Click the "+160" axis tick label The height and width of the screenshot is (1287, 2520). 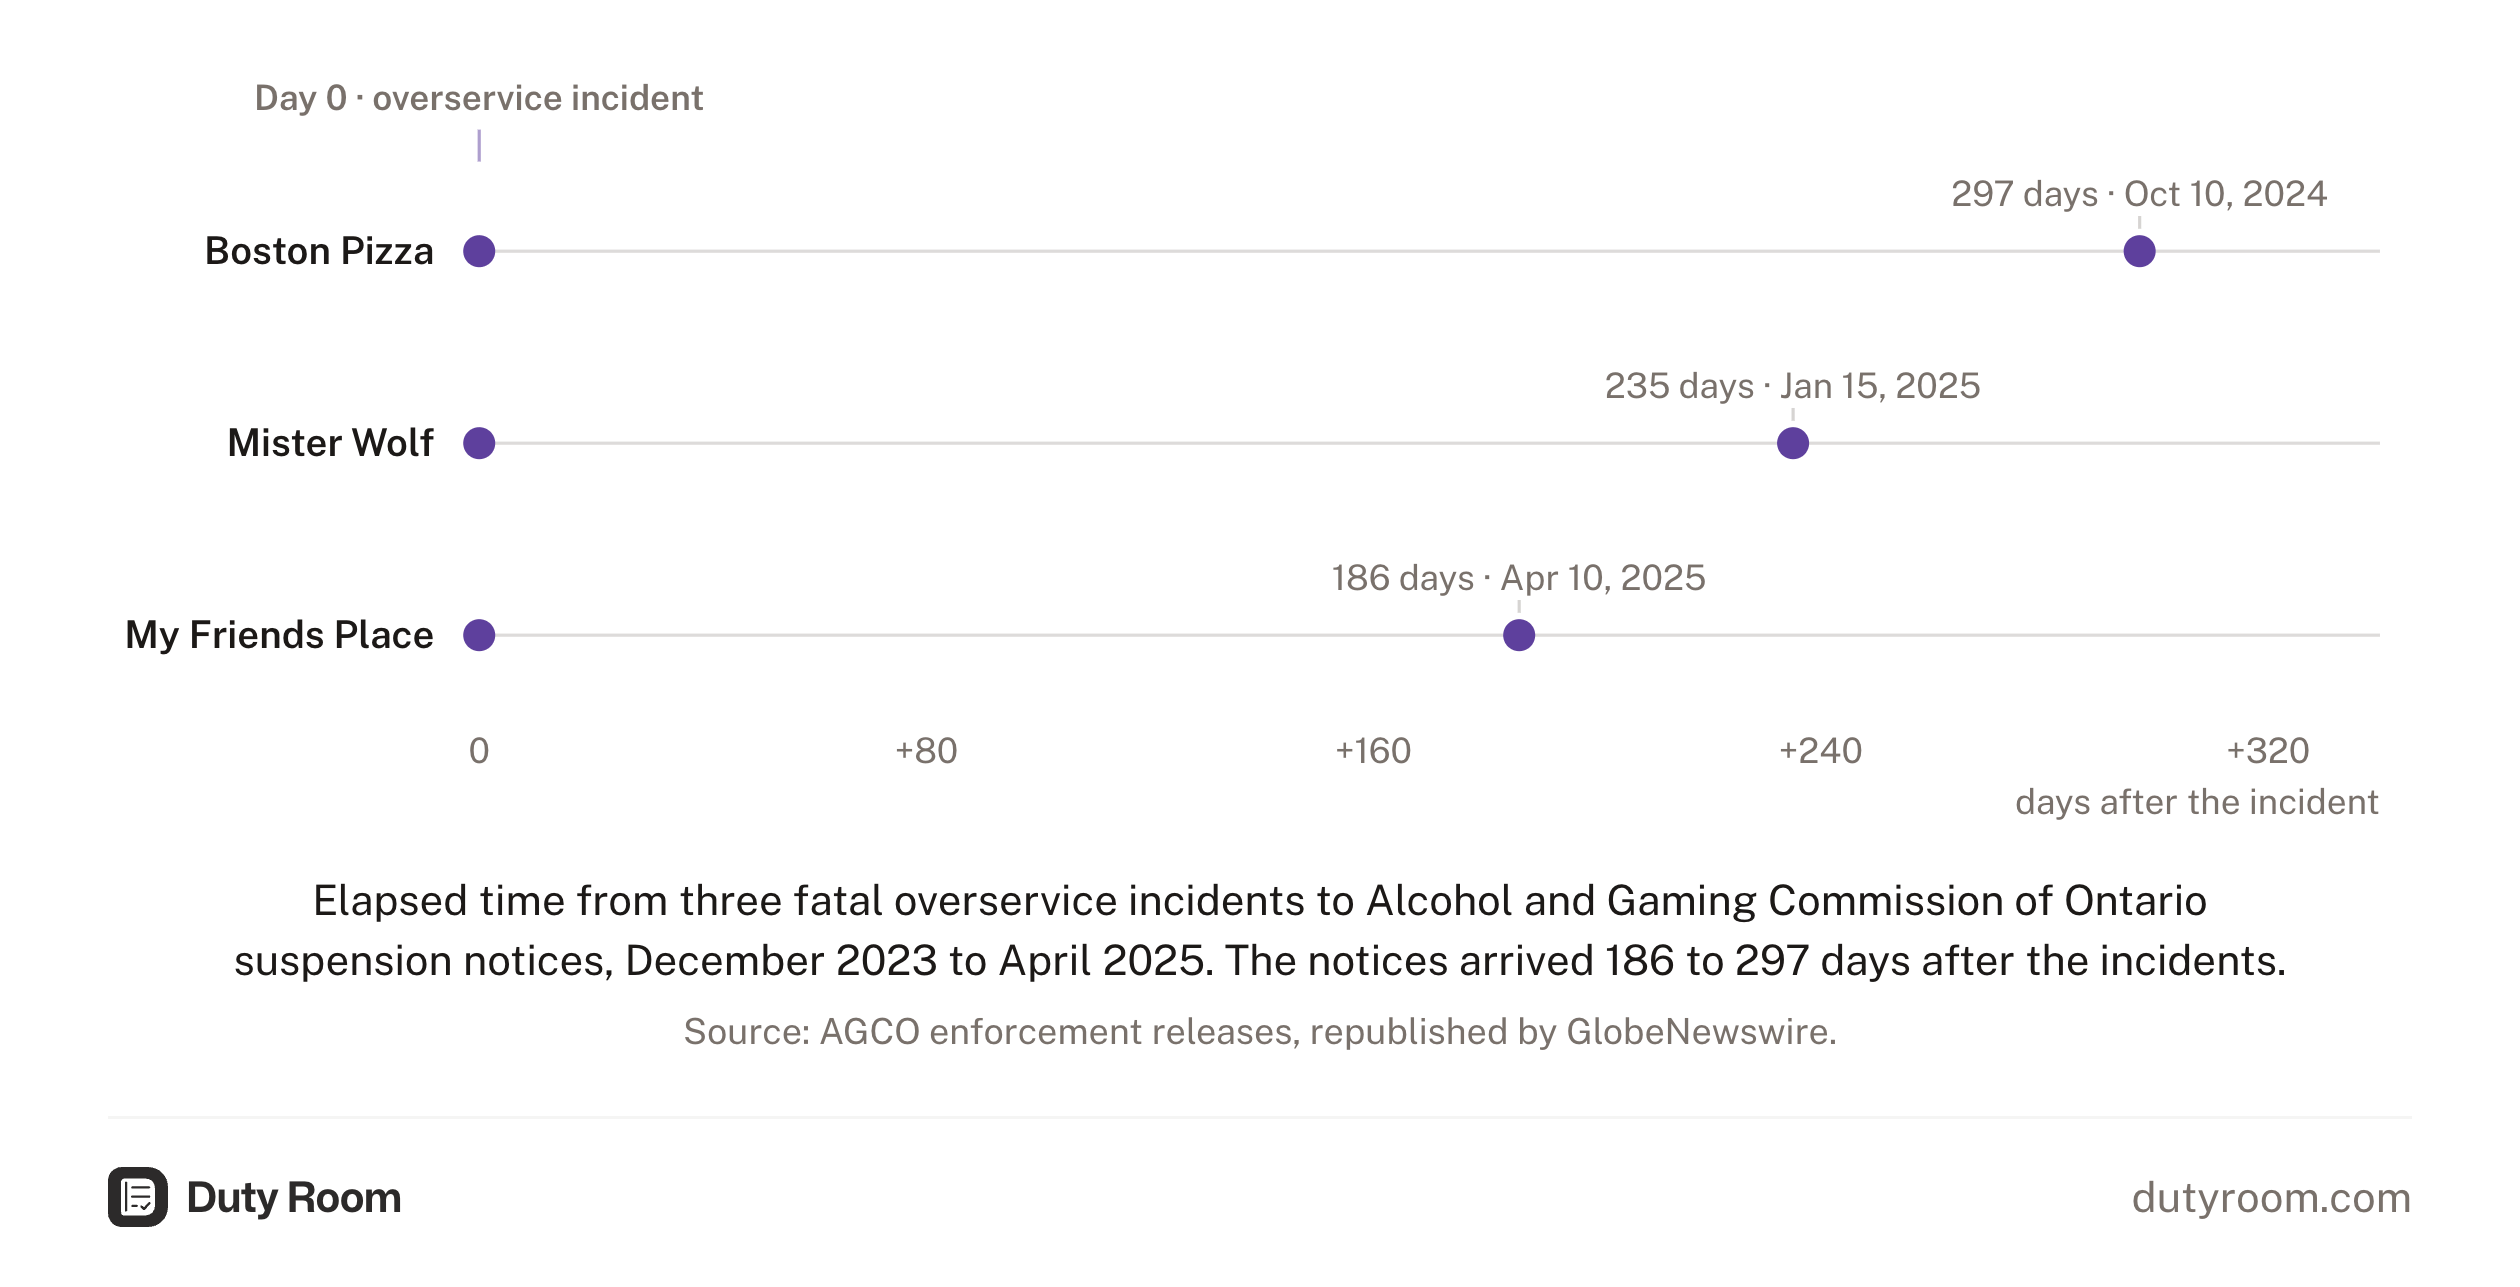click(x=1373, y=751)
